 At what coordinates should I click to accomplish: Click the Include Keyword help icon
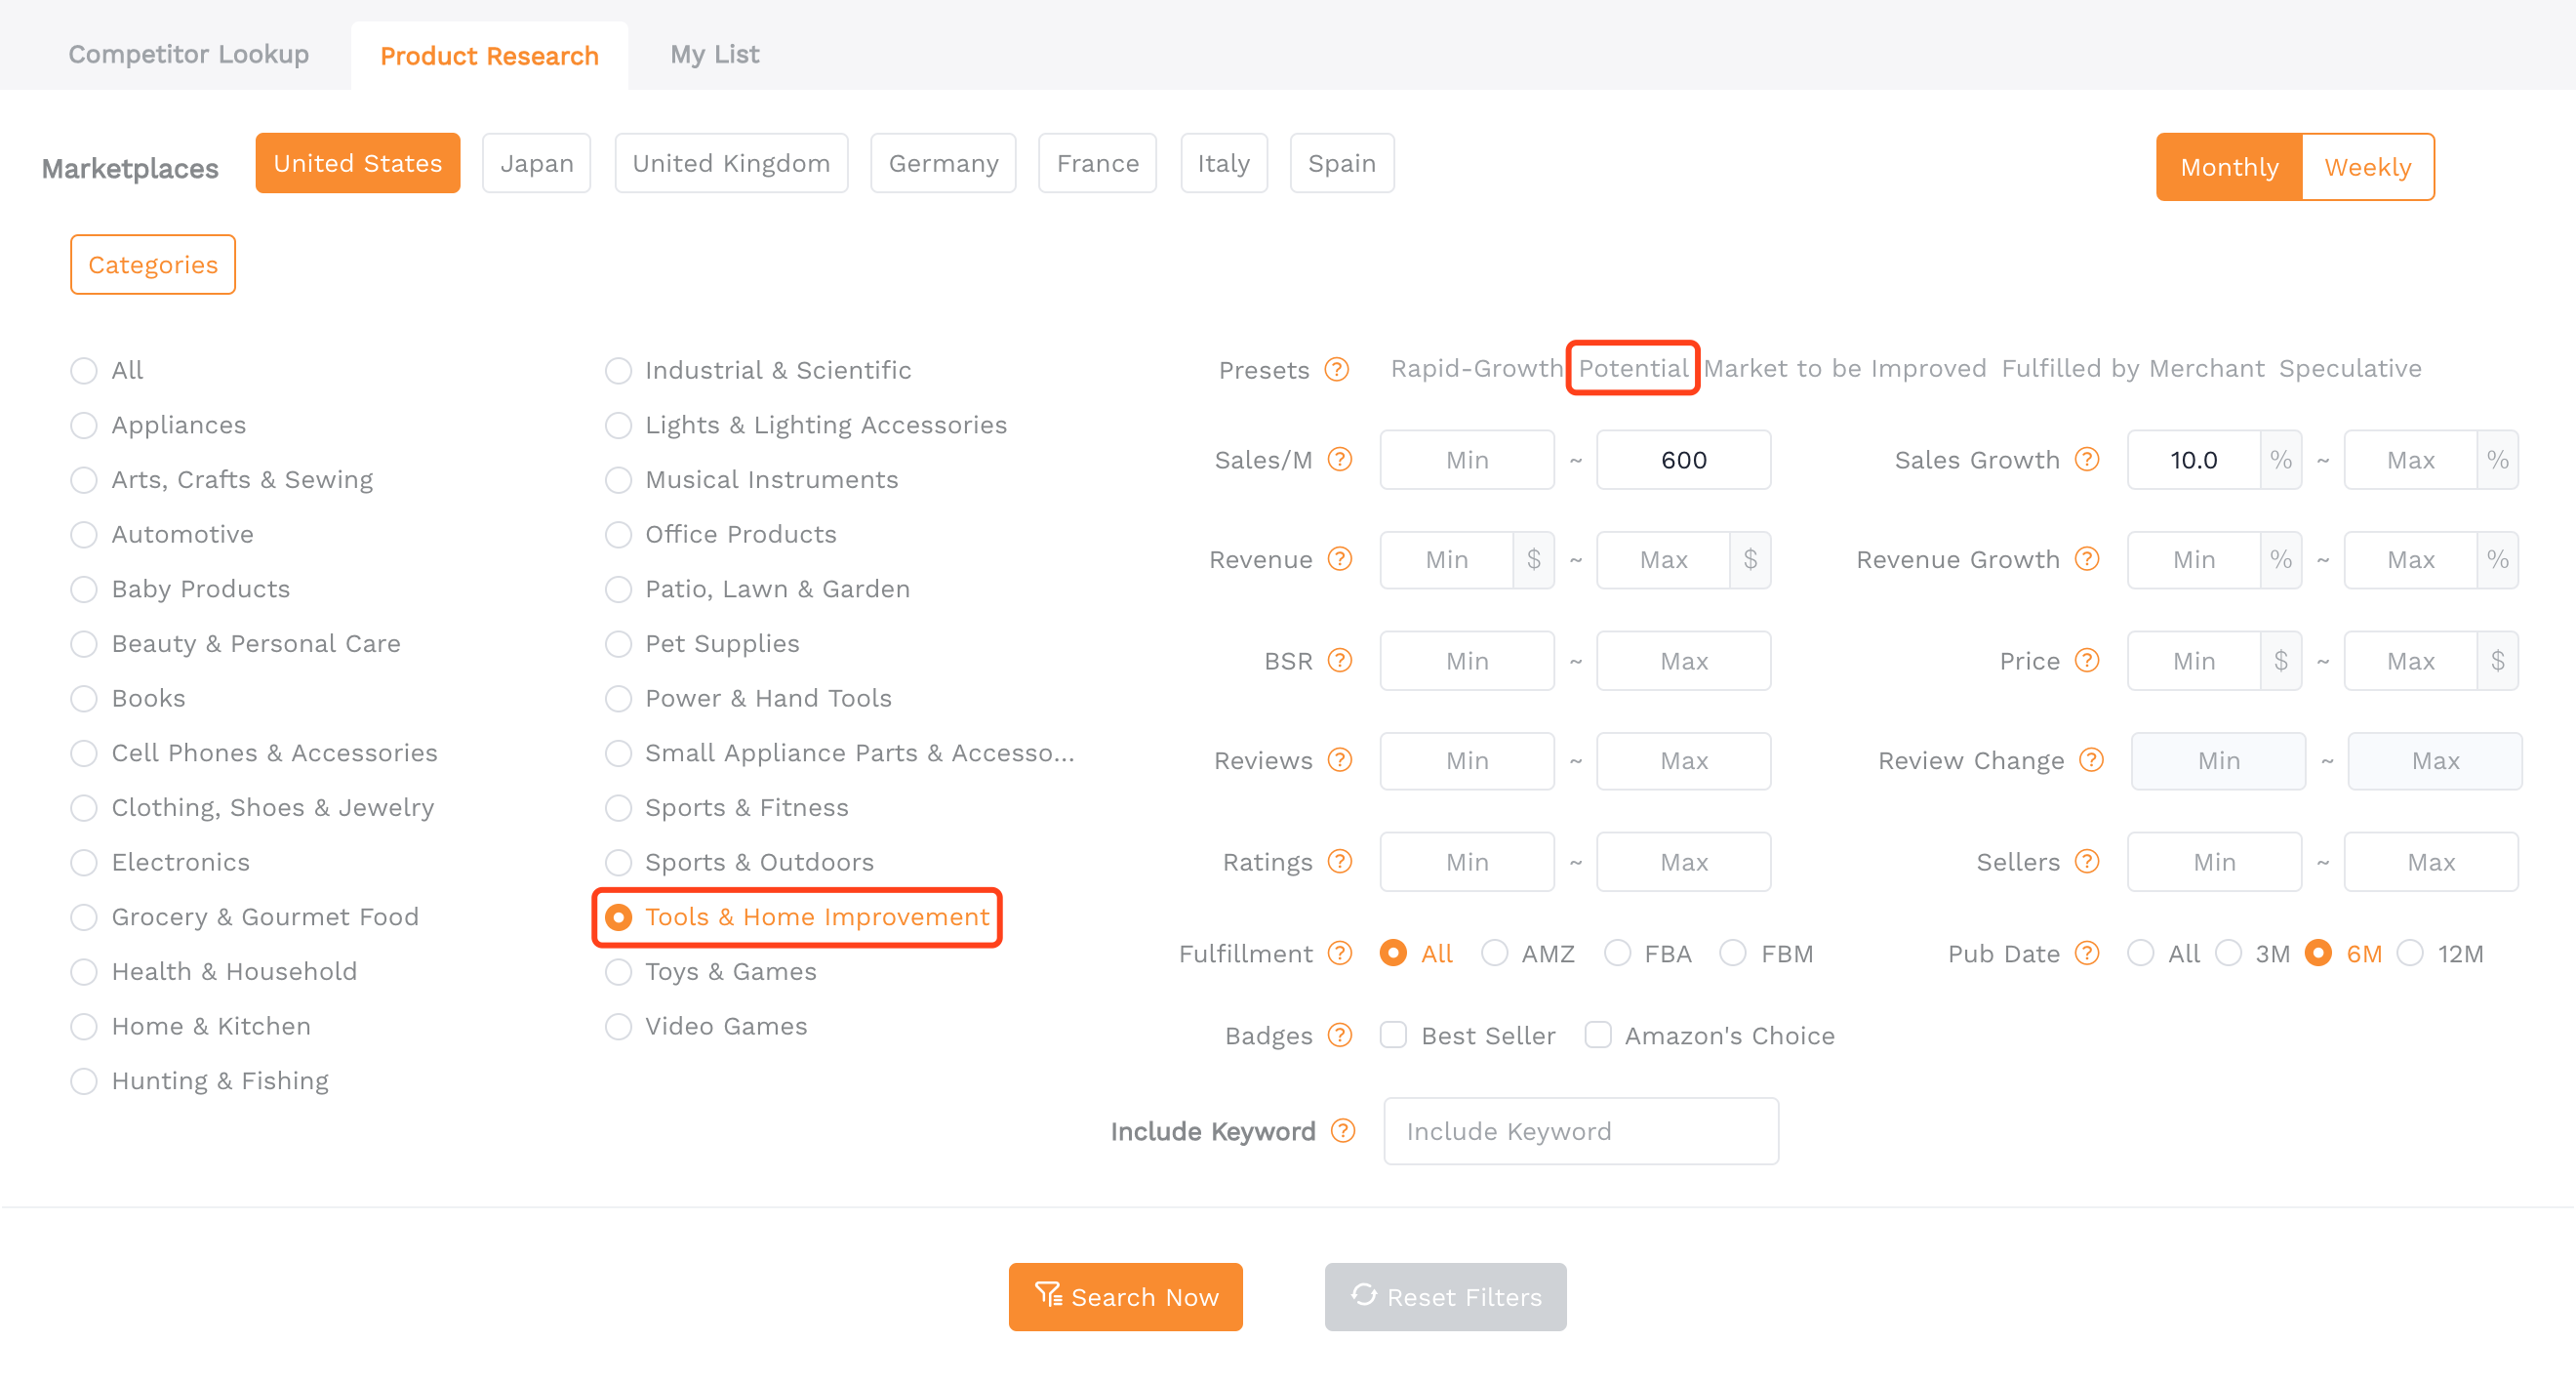(x=1343, y=1131)
